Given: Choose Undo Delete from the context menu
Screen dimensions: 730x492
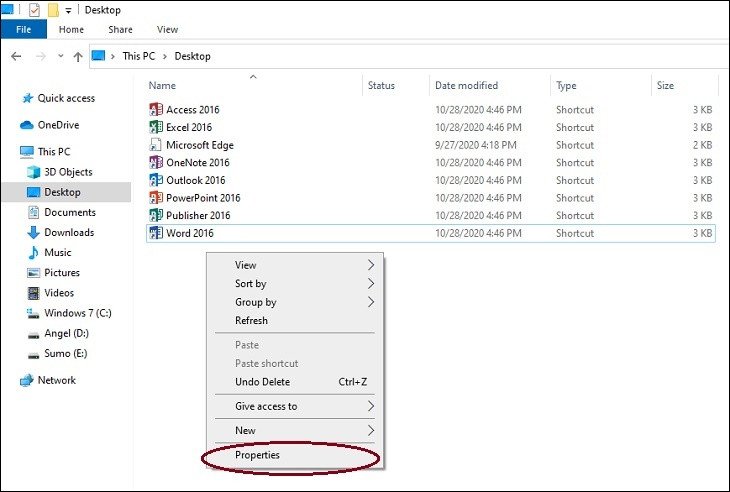Looking at the screenshot, I should pos(295,382).
